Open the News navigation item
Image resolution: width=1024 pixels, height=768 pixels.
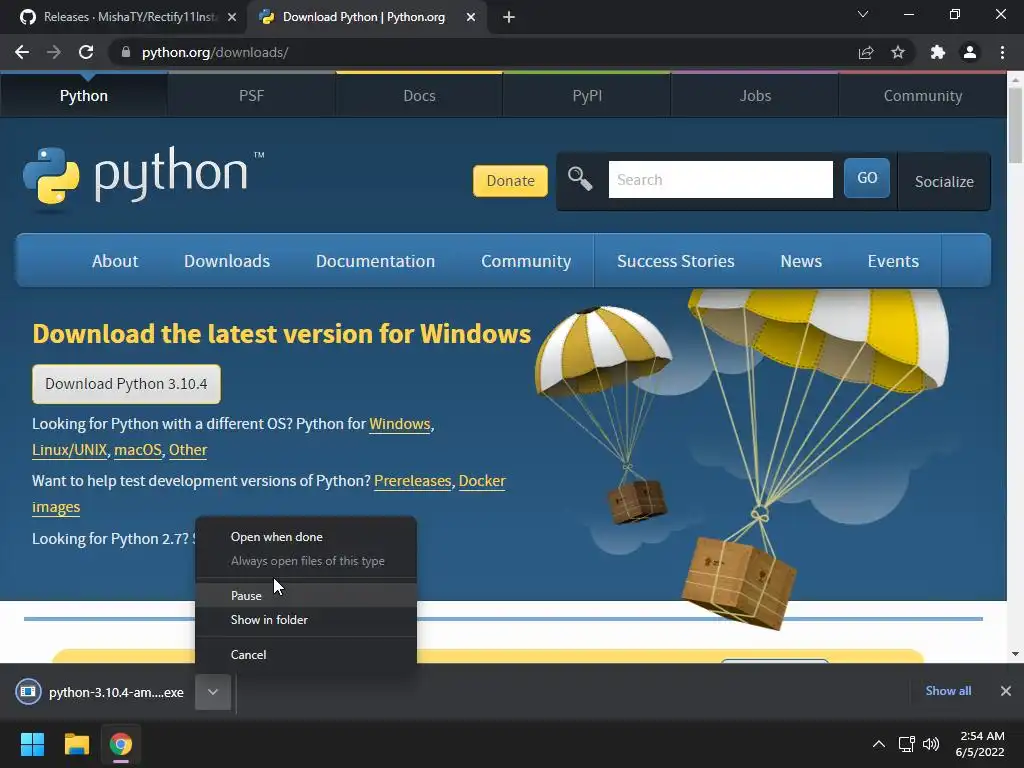pos(801,261)
